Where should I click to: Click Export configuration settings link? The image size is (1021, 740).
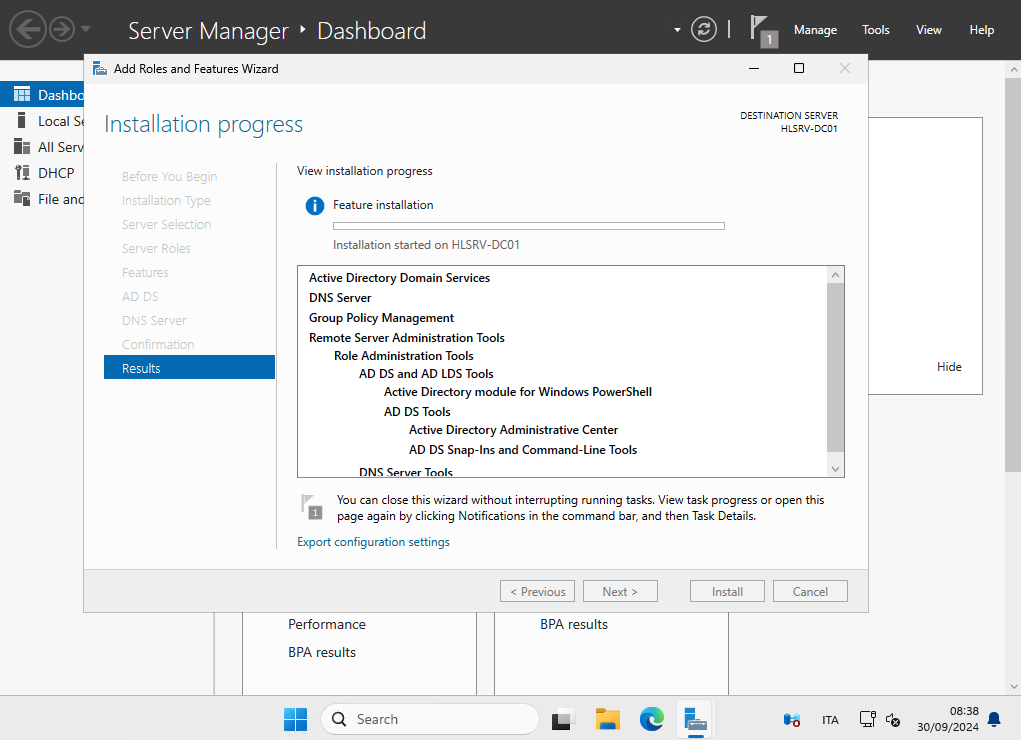point(373,542)
